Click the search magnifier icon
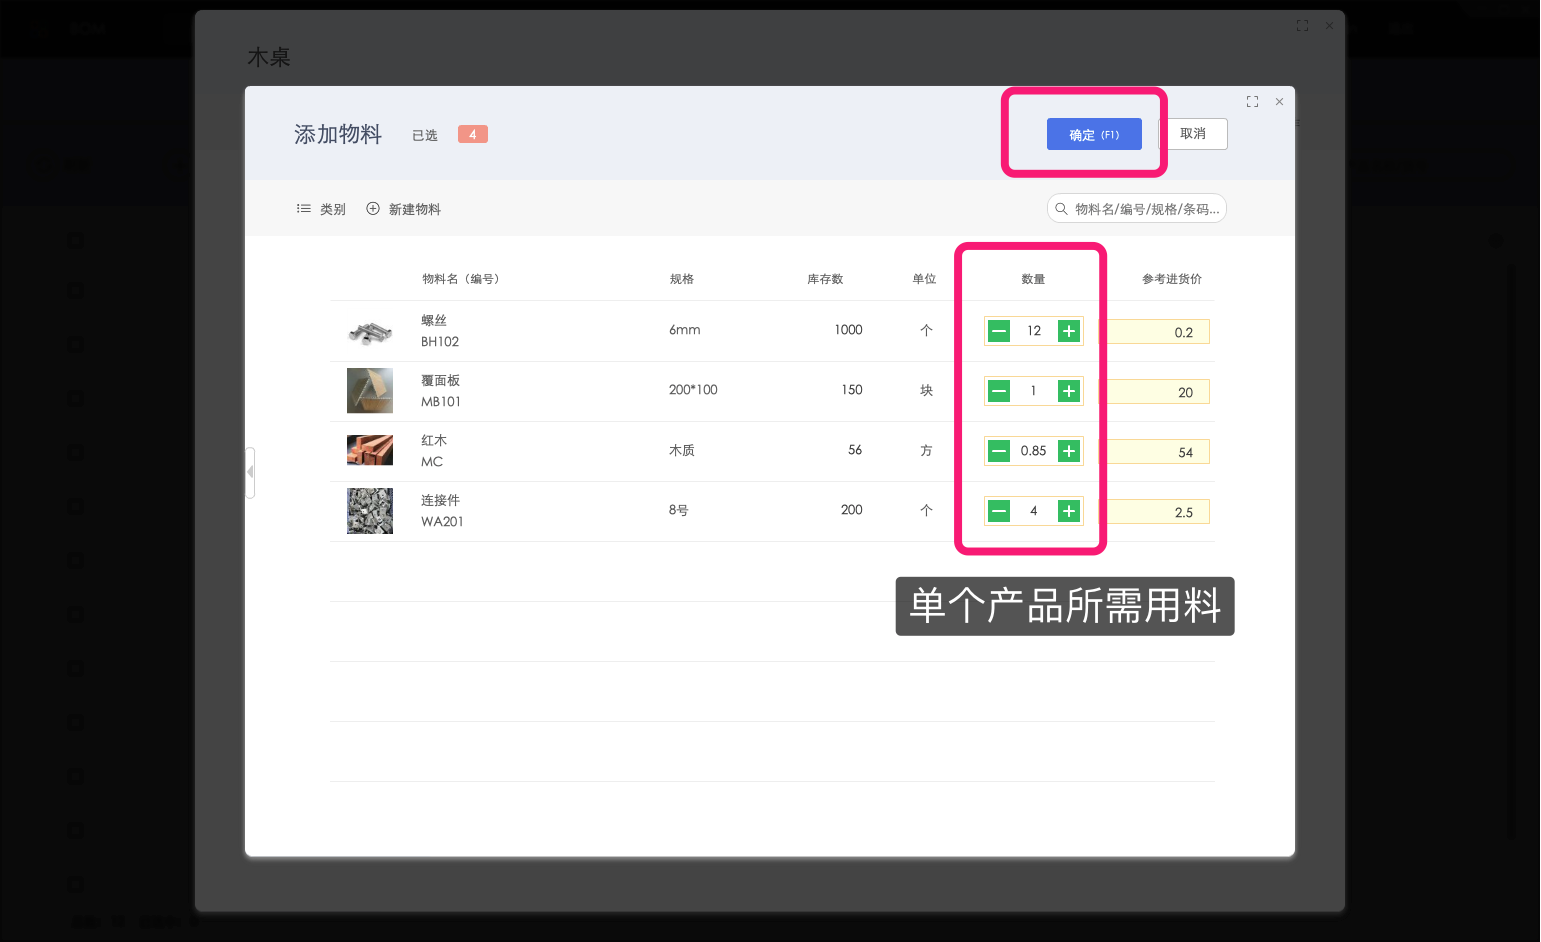The image size is (1541, 942). click(1061, 208)
